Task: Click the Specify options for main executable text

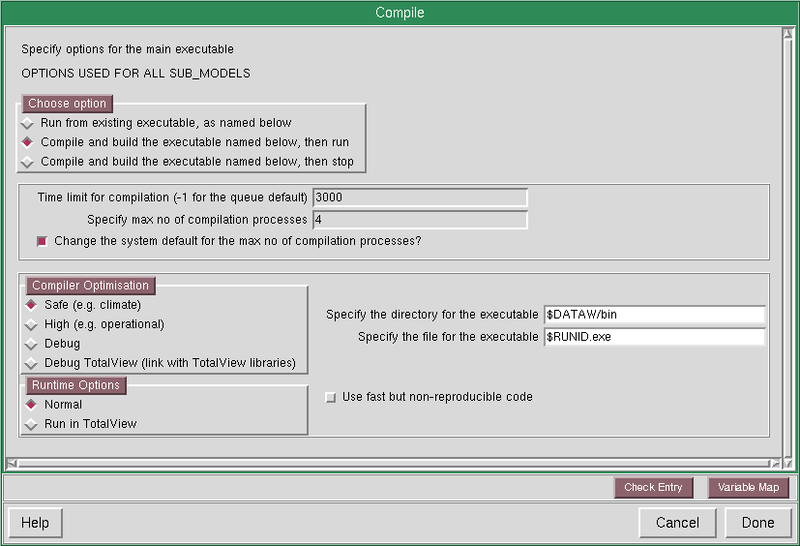Action: (x=128, y=49)
